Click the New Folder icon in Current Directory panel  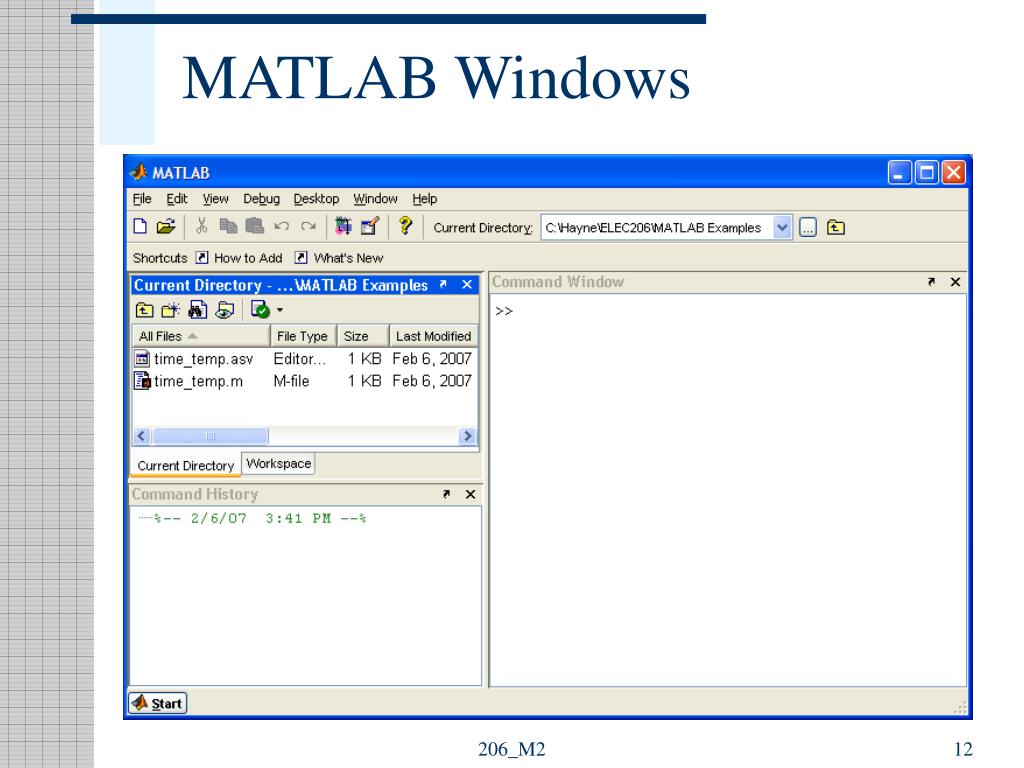click(171, 310)
